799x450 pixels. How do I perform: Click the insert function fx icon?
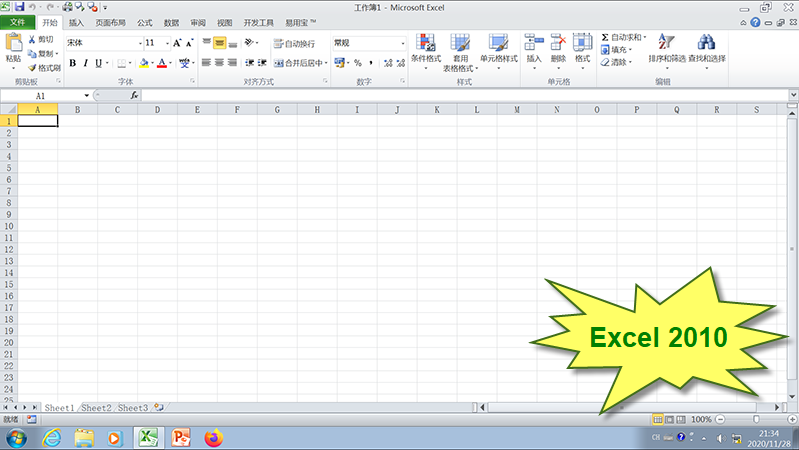coord(134,95)
